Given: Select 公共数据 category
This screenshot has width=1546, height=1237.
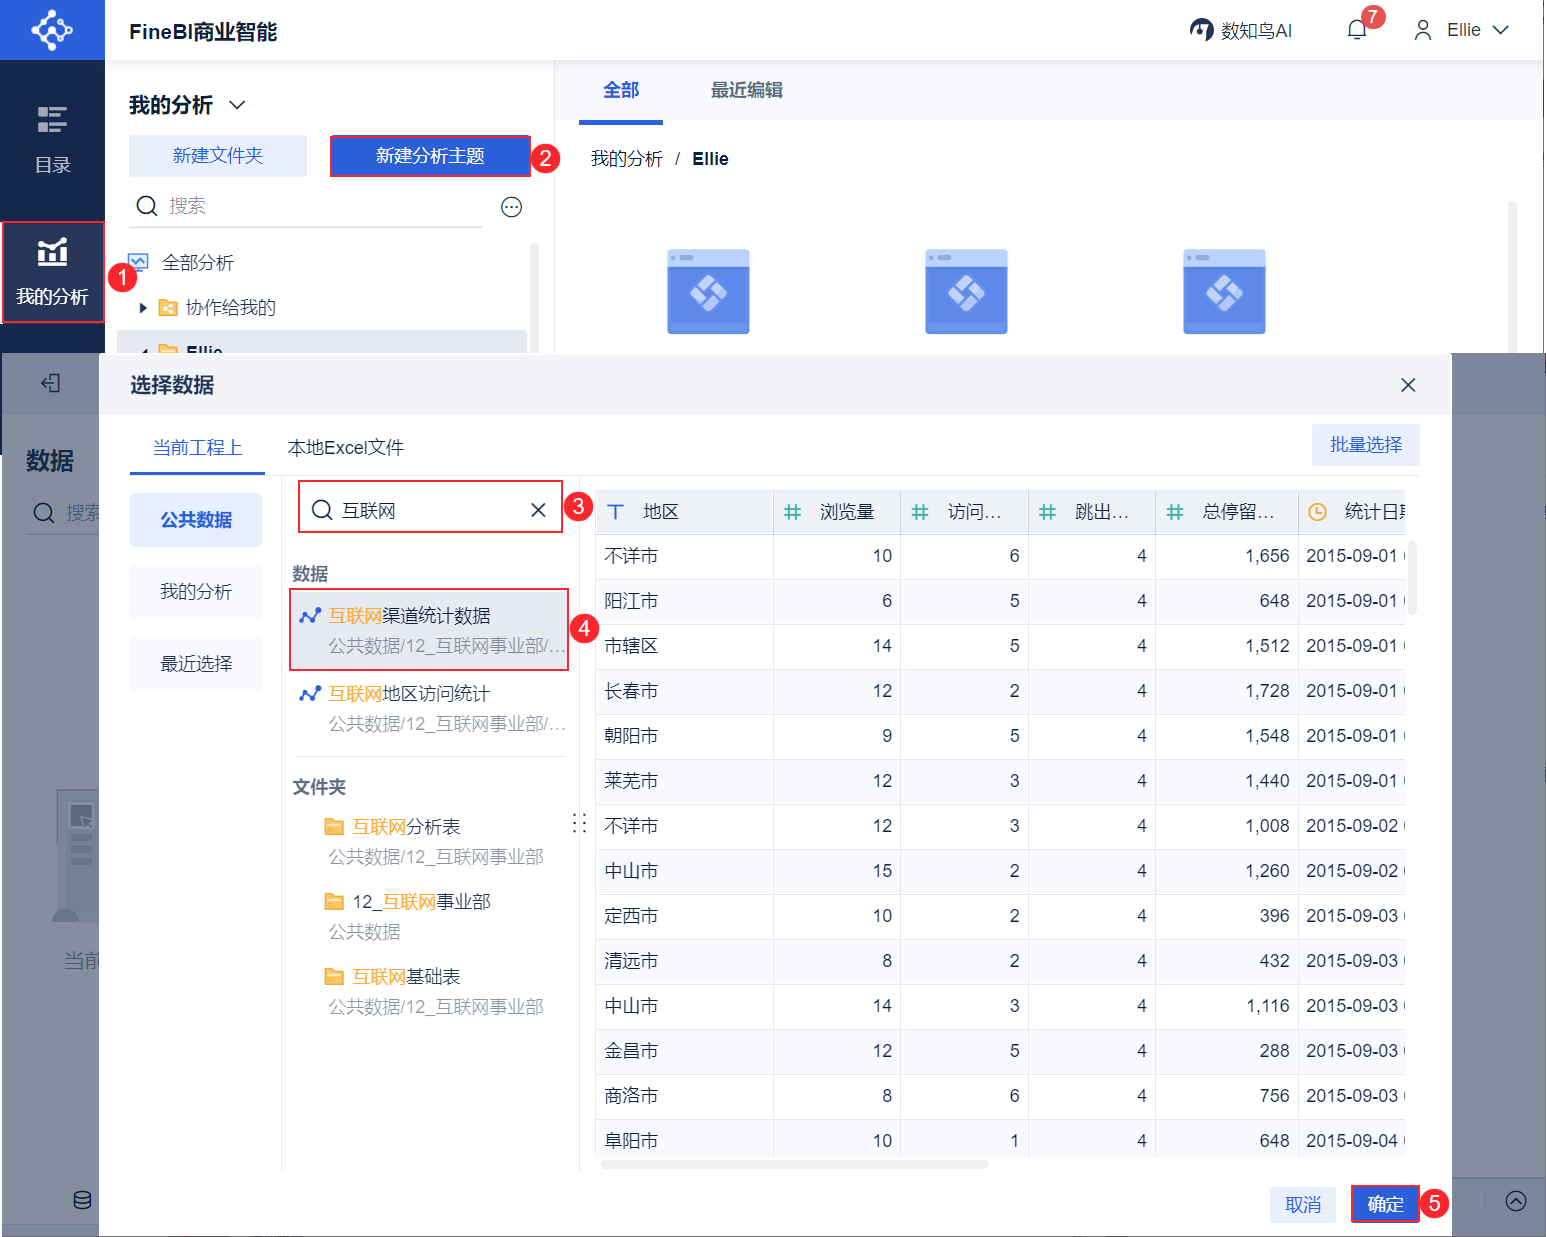Looking at the screenshot, I should coord(196,520).
